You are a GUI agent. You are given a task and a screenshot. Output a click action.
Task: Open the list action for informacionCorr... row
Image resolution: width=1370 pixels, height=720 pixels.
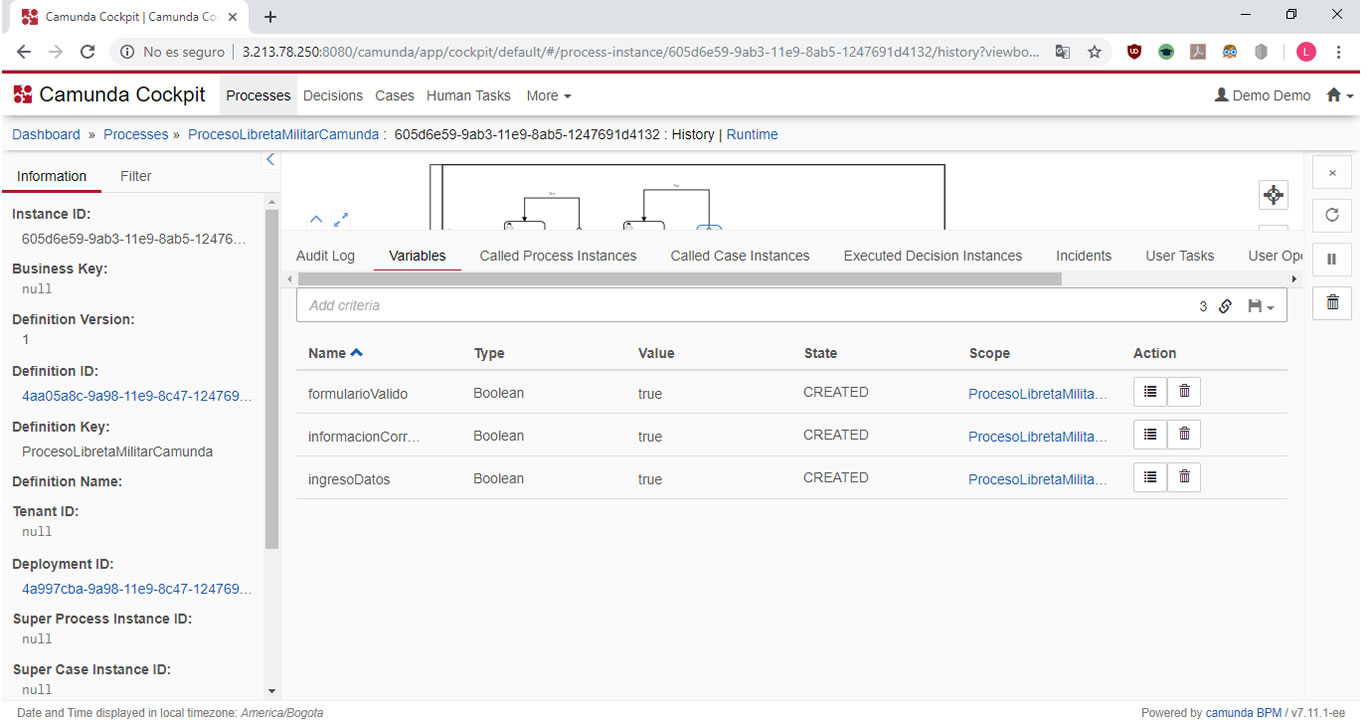1150,435
